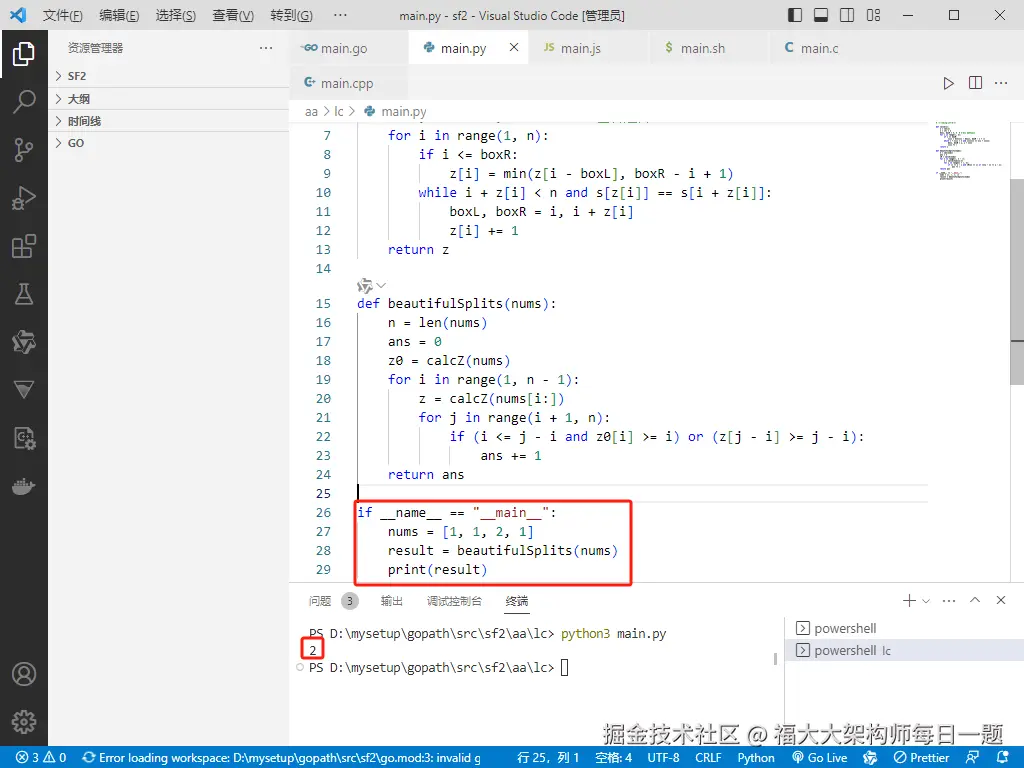
Task: Click the code minimap preview
Action: point(969,150)
